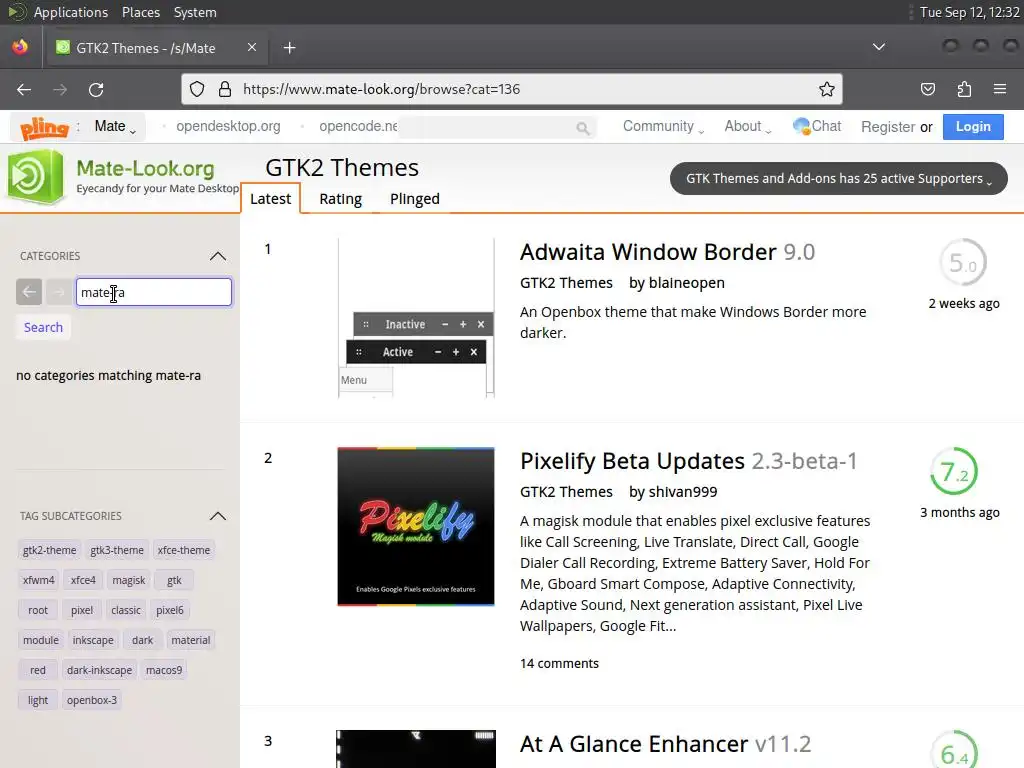Go back to previous page
Image resolution: width=1024 pixels, height=768 pixels.
pyautogui.click(x=24, y=89)
